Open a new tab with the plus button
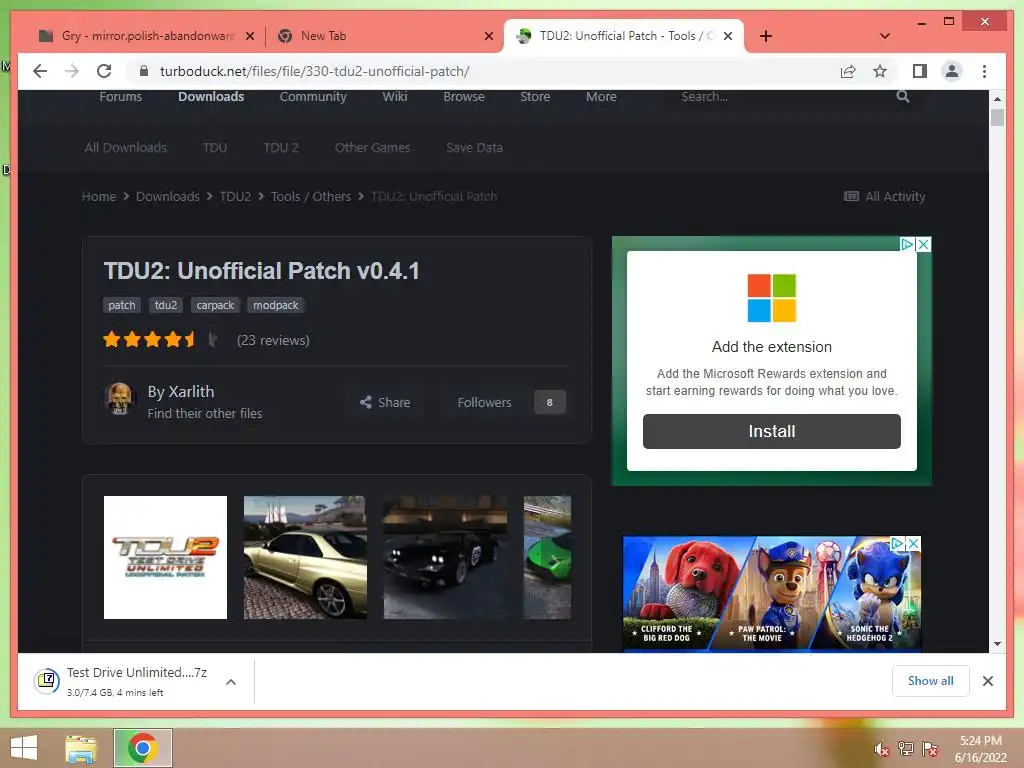Screen dimensions: 1024x768 766,36
